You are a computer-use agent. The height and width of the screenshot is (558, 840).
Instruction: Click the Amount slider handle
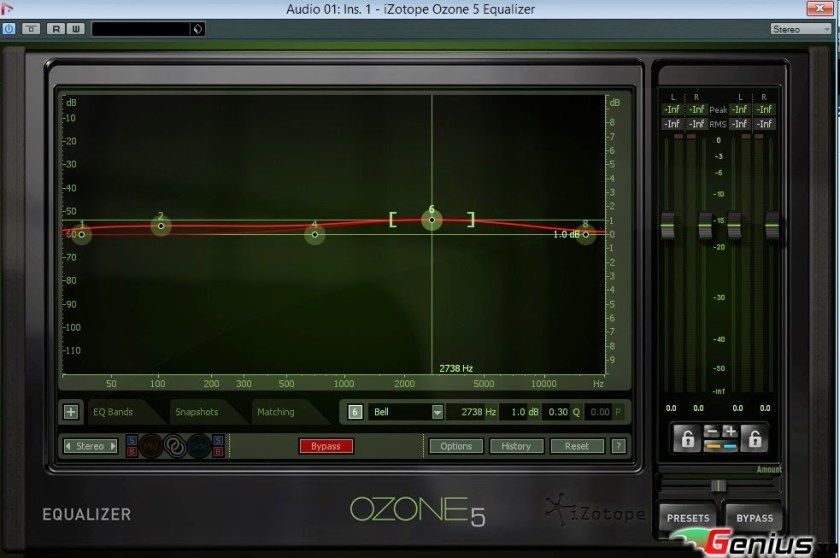pyautogui.click(x=718, y=486)
